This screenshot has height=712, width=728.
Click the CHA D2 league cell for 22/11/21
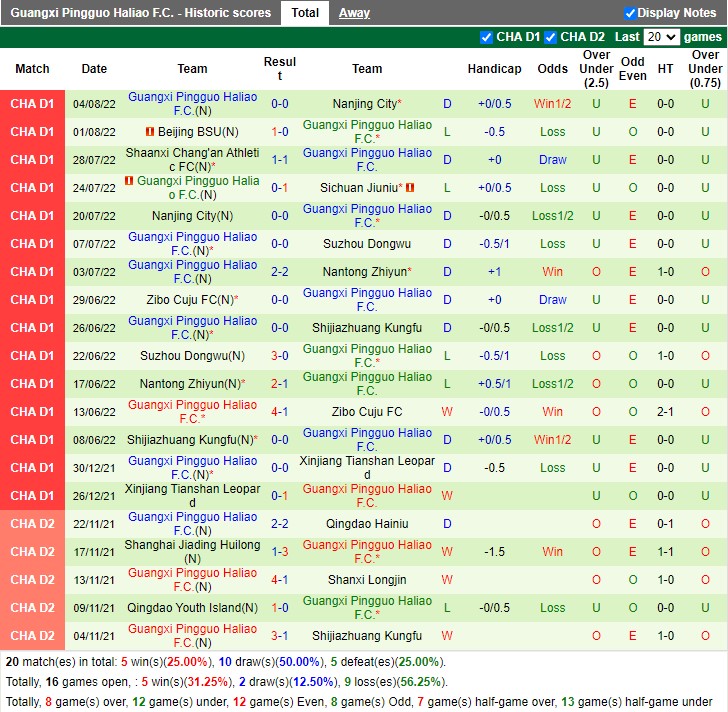(x=33, y=524)
